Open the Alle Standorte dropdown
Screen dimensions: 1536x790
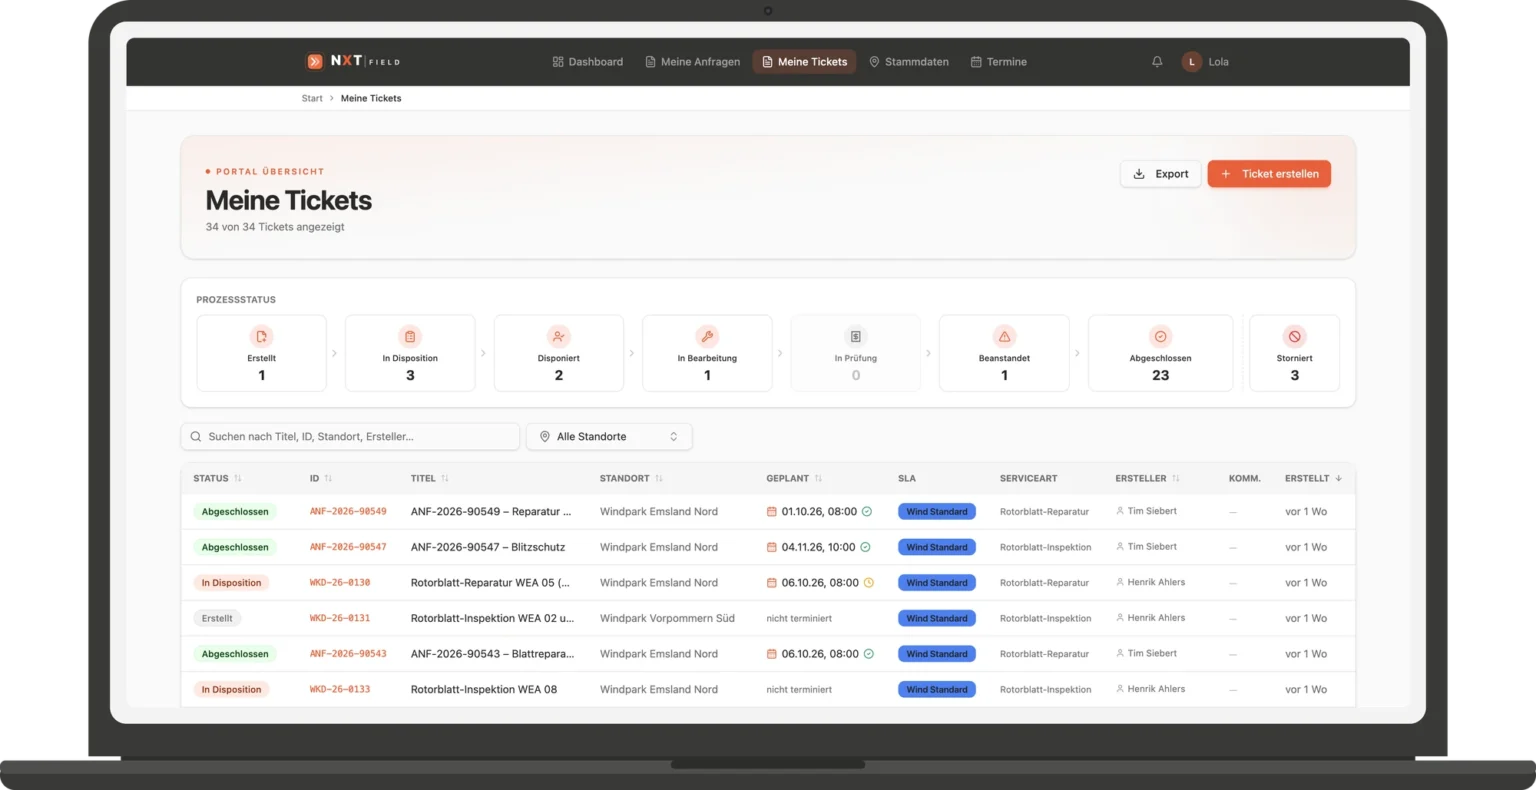coord(609,437)
